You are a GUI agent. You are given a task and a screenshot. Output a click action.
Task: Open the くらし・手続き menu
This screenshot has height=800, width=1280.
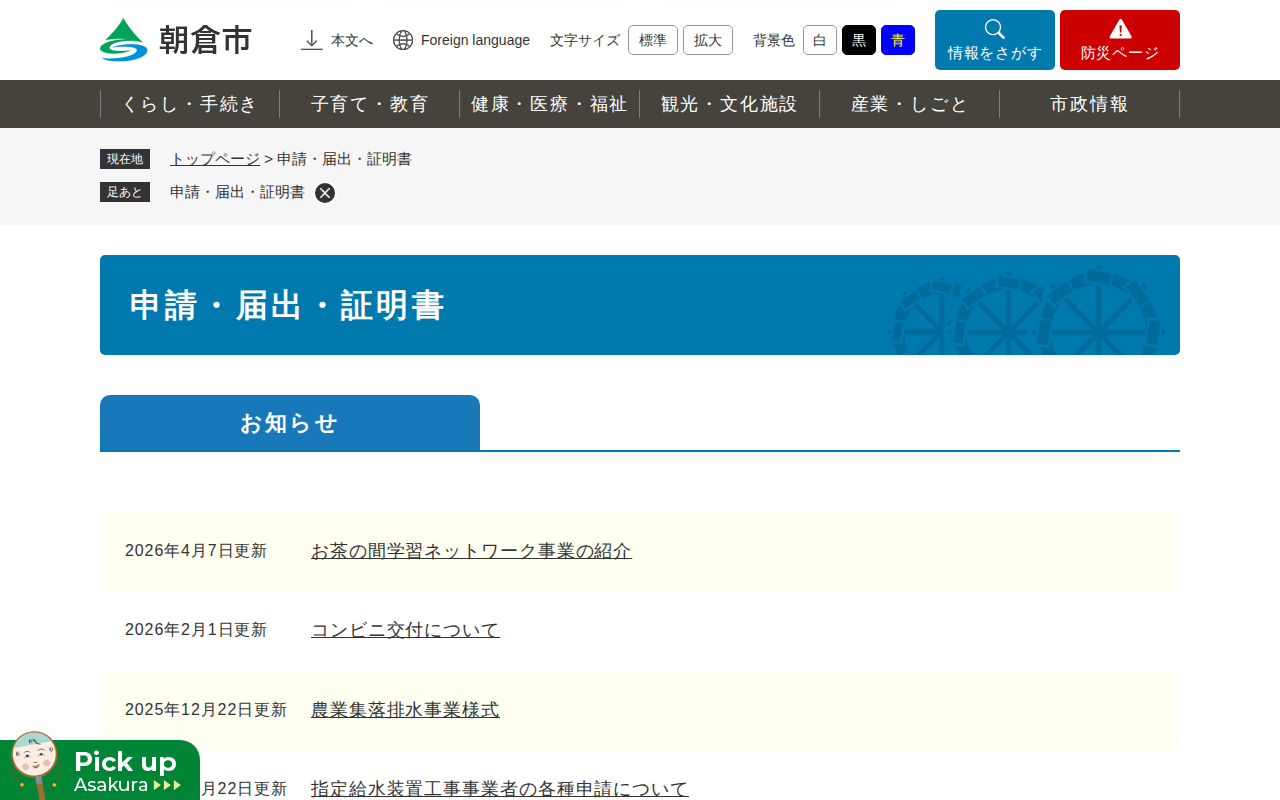pos(190,104)
